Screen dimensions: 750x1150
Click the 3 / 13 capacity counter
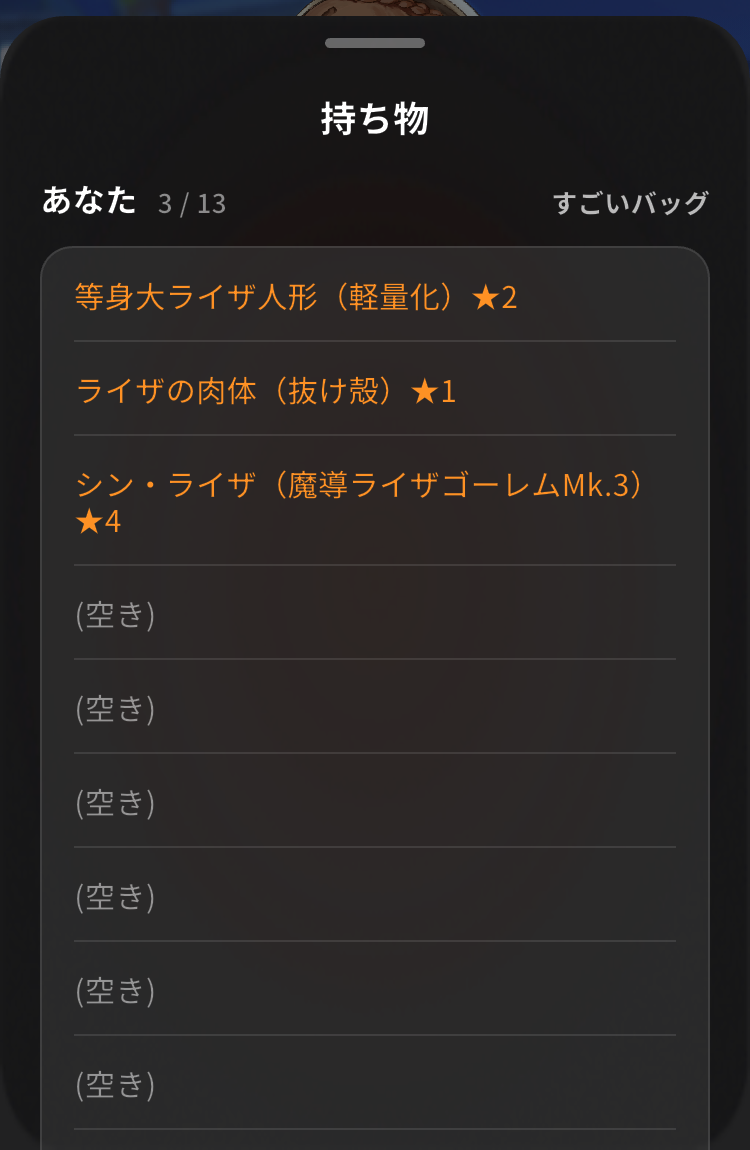tap(192, 204)
